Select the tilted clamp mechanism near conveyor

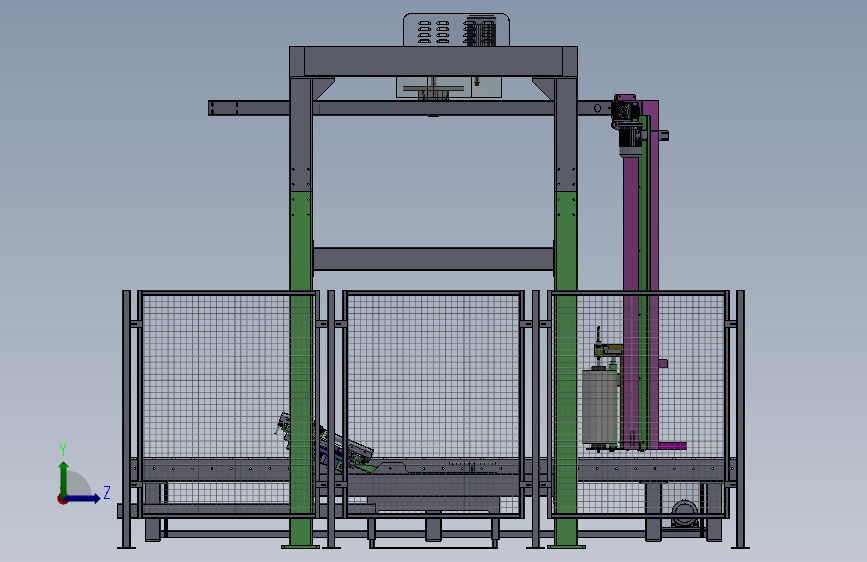325,443
